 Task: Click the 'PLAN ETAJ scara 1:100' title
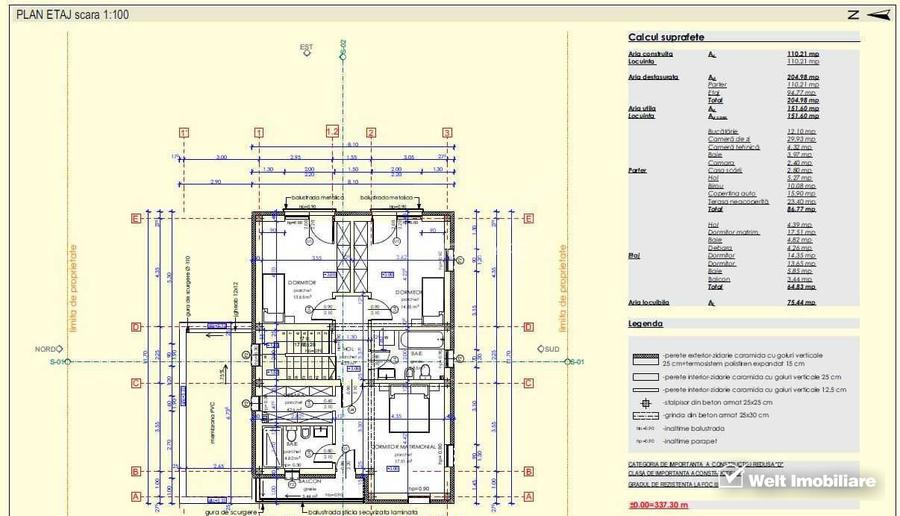click(x=72, y=15)
